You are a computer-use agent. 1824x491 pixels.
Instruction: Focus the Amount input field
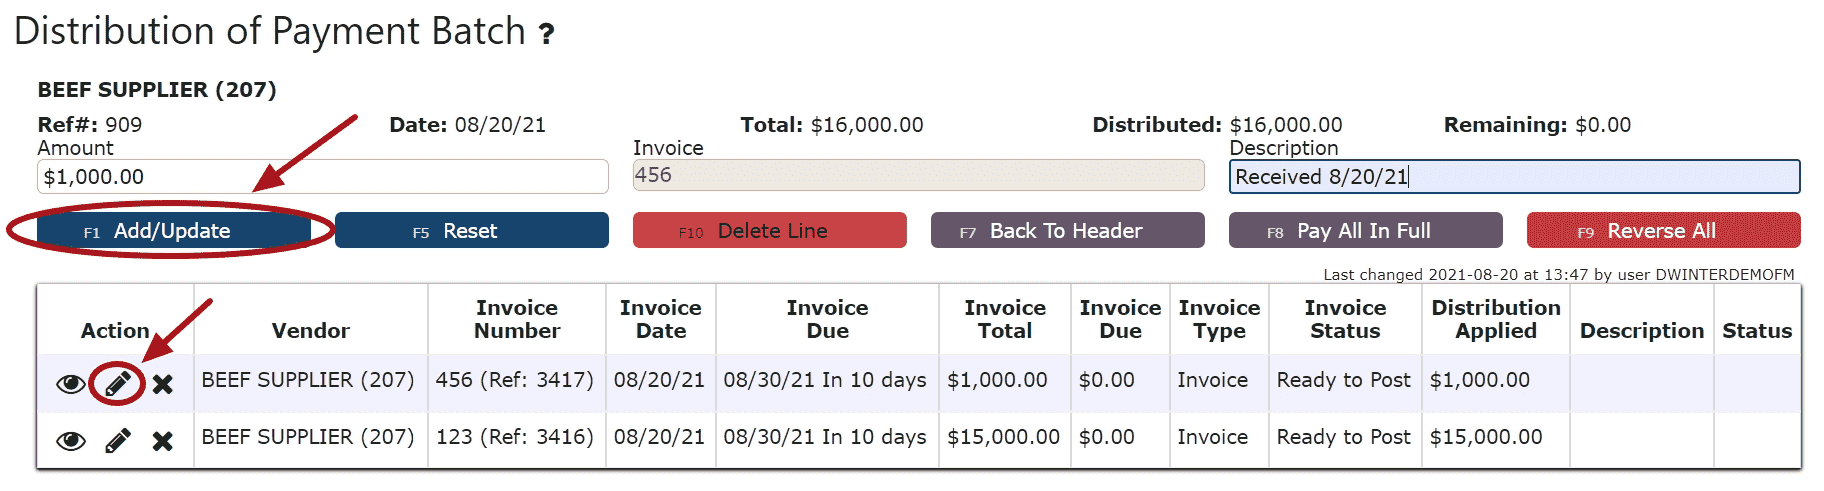coord(323,177)
